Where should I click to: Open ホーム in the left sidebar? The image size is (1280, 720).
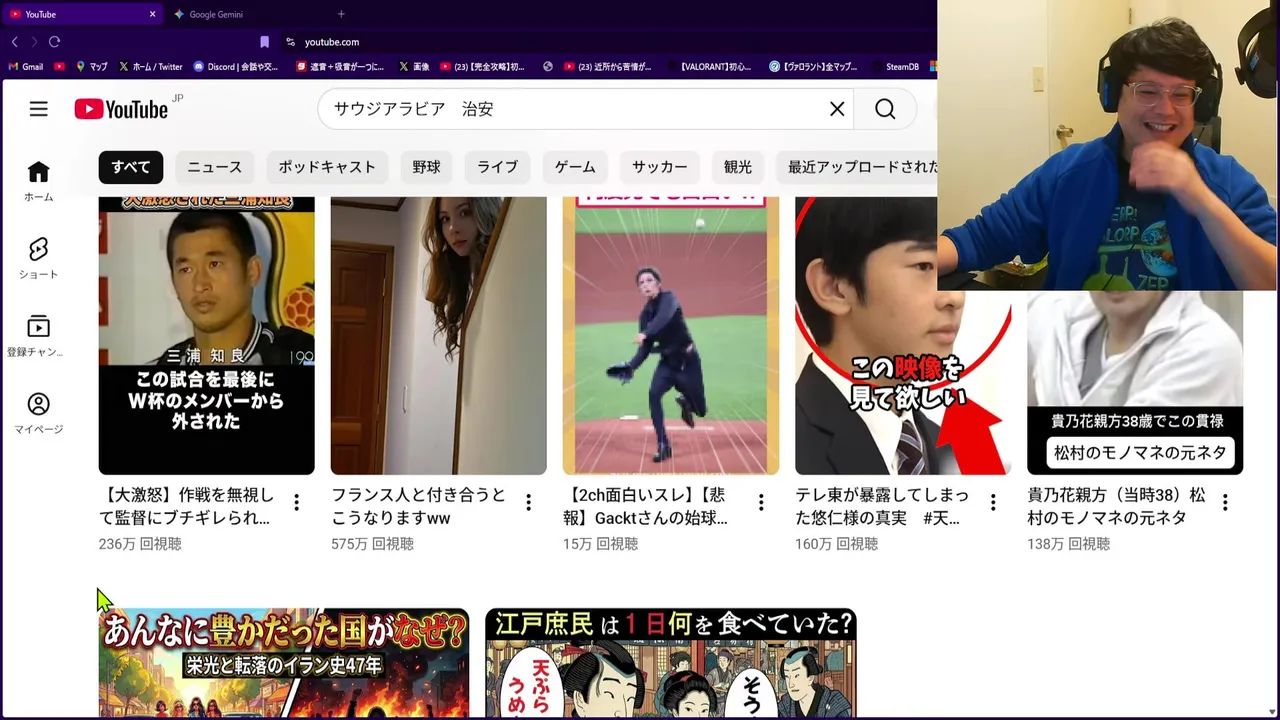pos(38,181)
